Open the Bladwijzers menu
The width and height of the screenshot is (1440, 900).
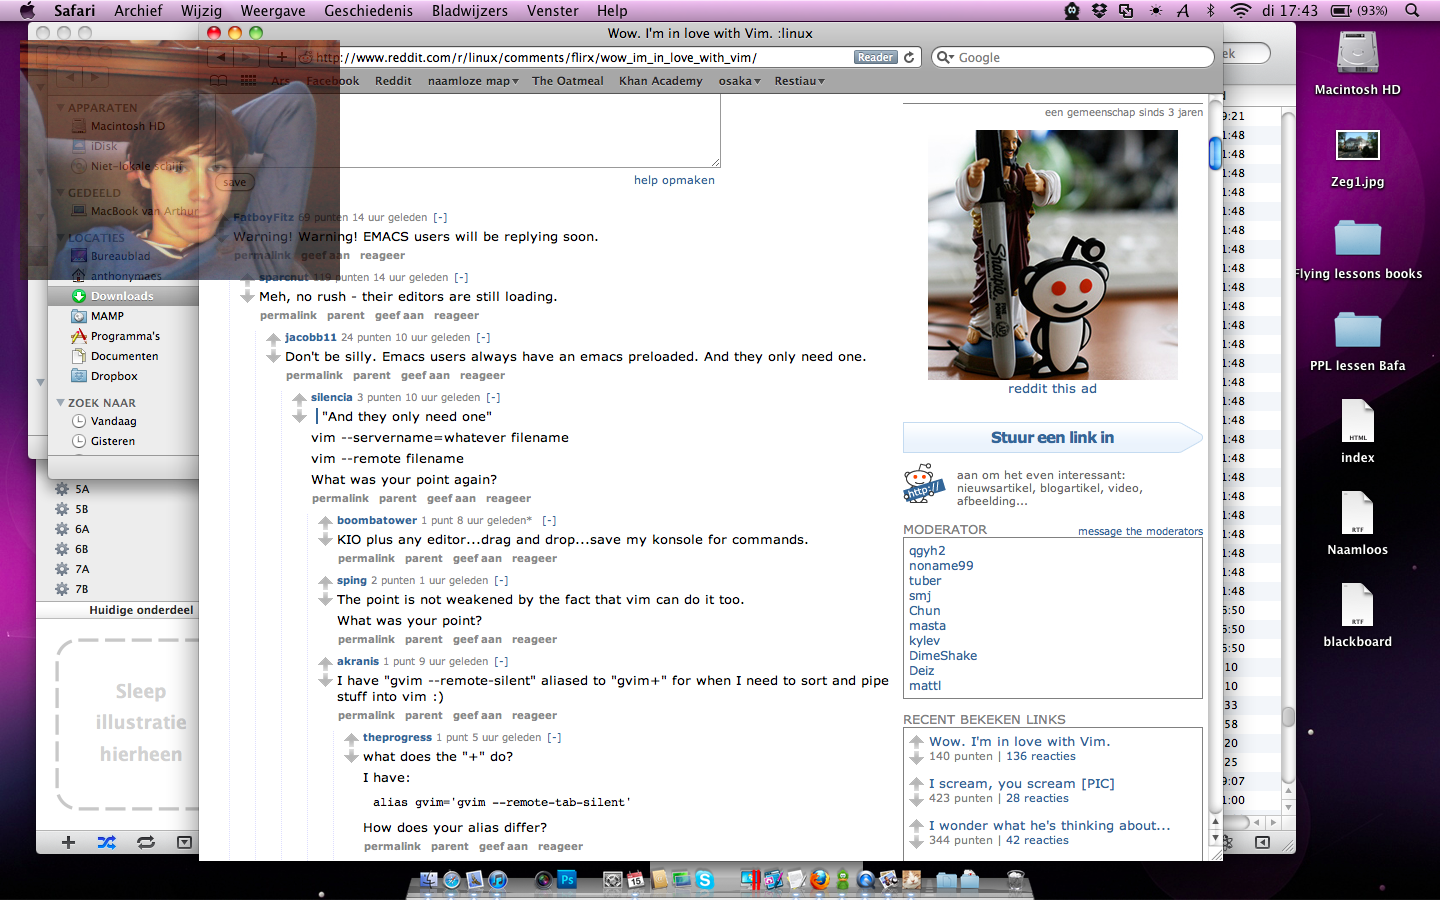469,11
